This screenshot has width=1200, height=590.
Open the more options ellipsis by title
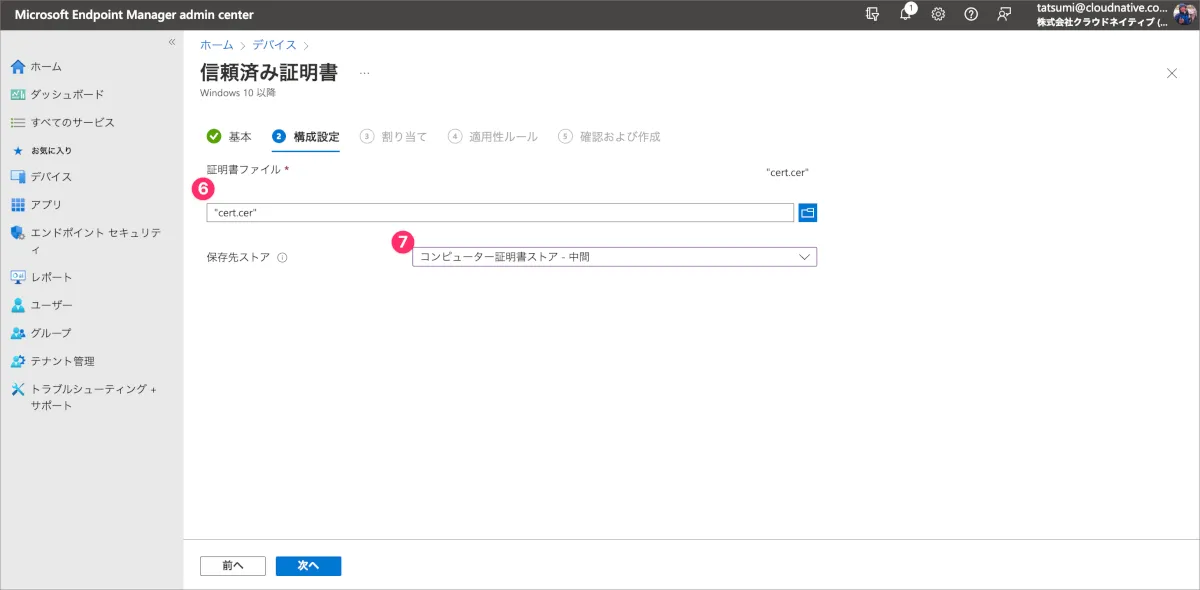(x=364, y=72)
